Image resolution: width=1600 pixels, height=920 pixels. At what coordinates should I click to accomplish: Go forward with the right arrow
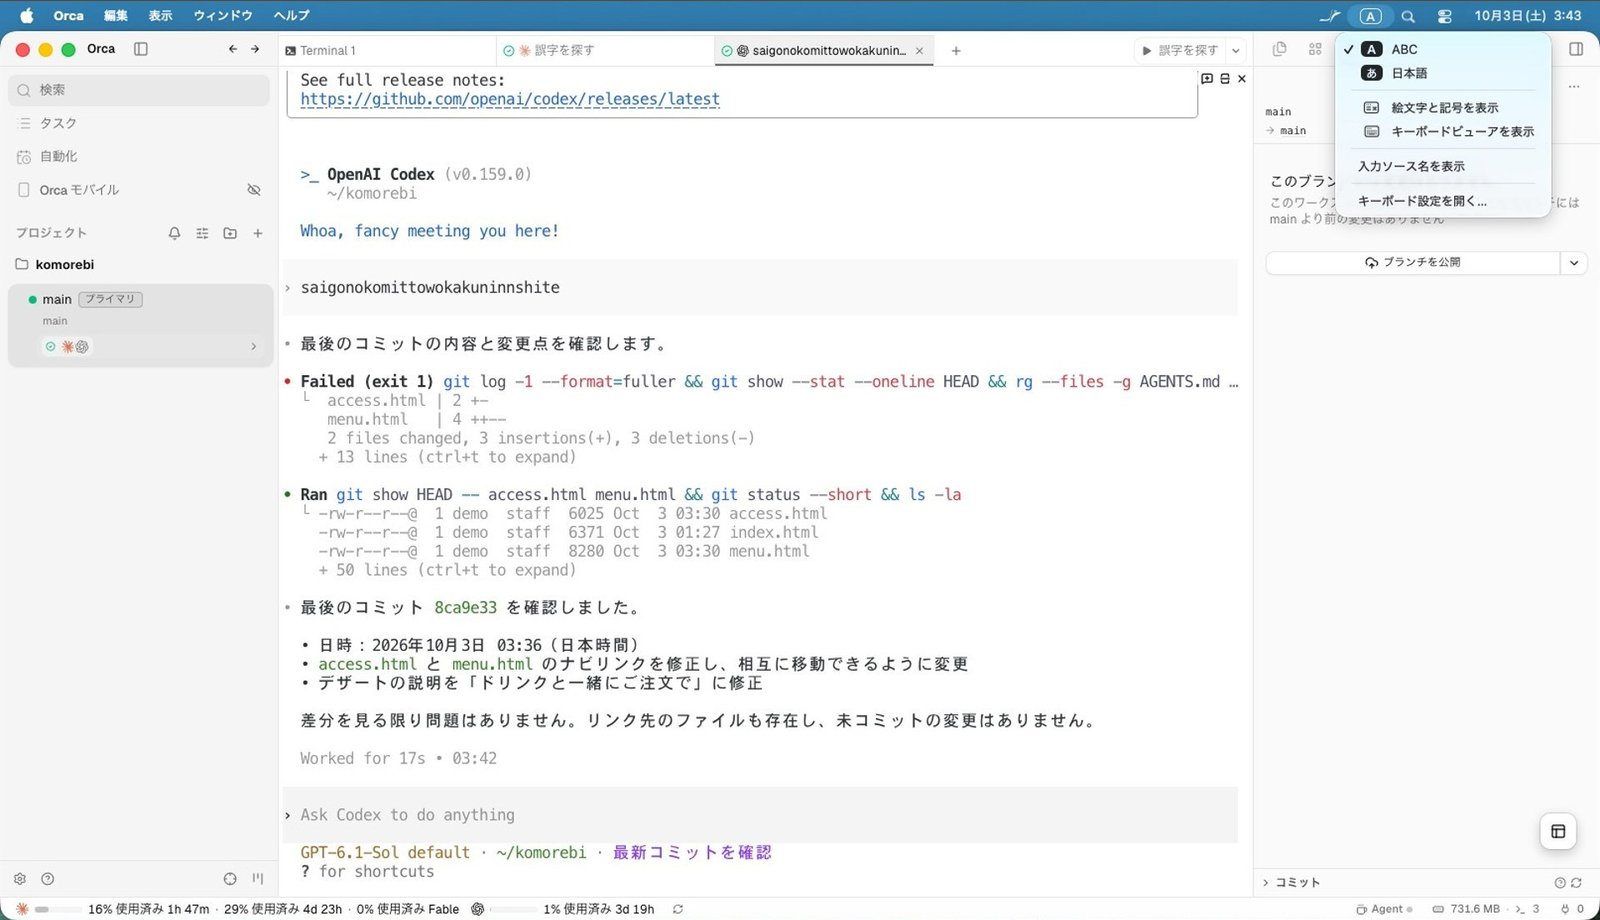tap(255, 49)
